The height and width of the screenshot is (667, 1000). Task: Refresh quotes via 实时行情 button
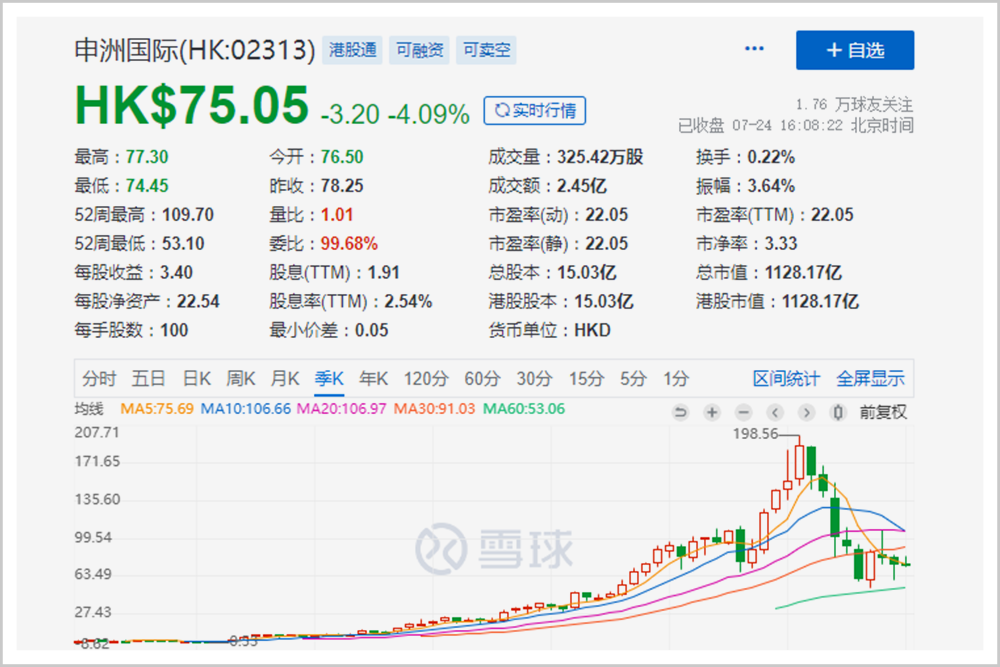(534, 111)
